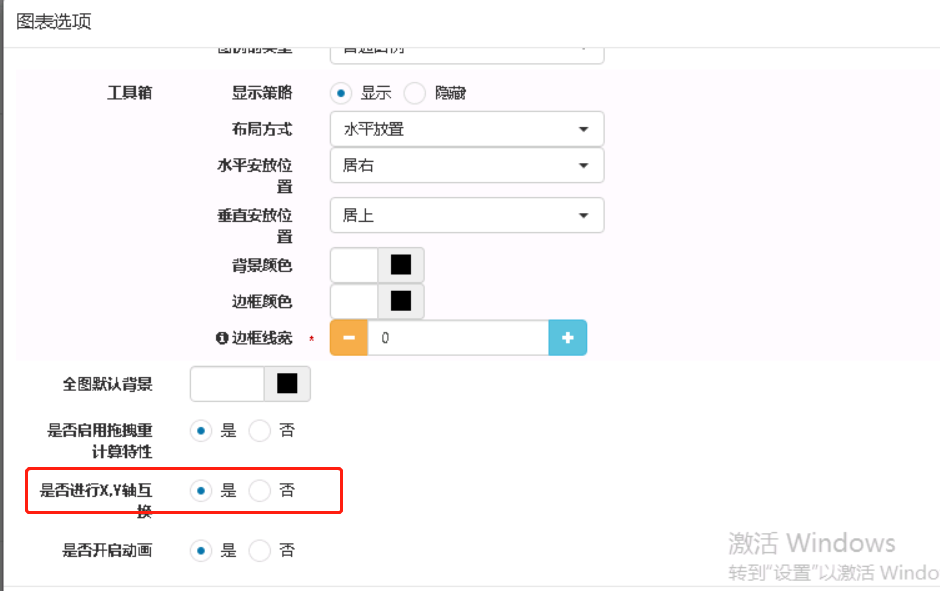
Task: Choose 否 for 是否启用拖拽重计算特性
Action: click(x=260, y=430)
